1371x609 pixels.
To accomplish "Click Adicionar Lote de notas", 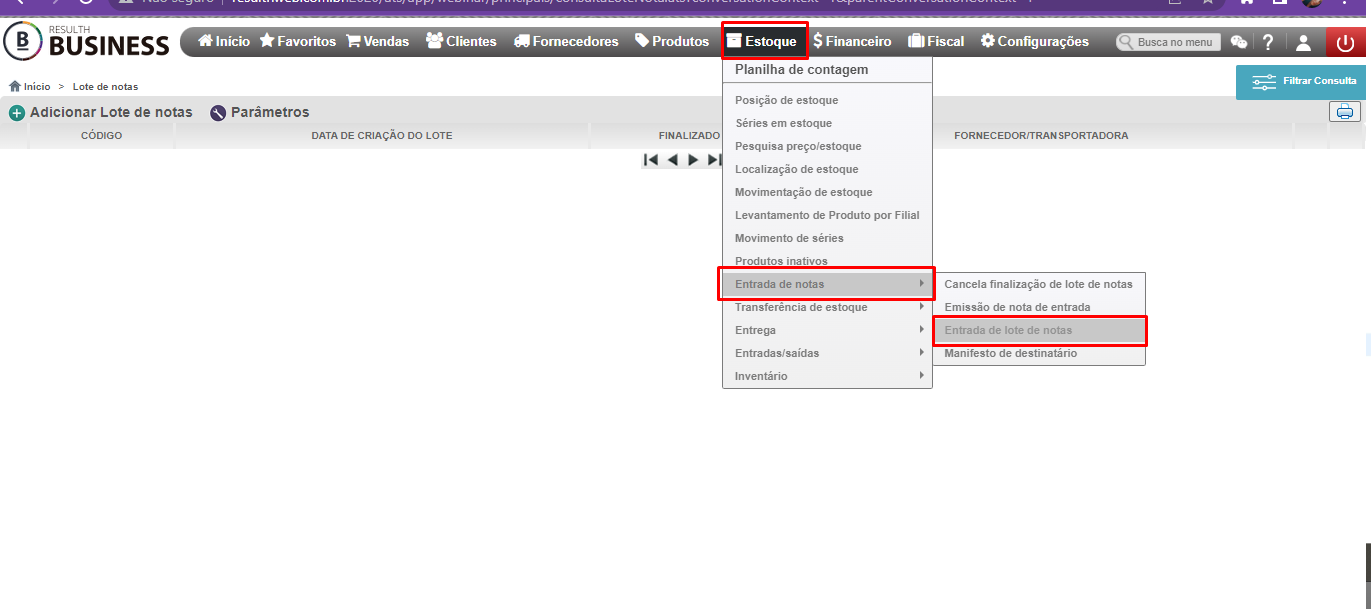I will [x=101, y=113].
